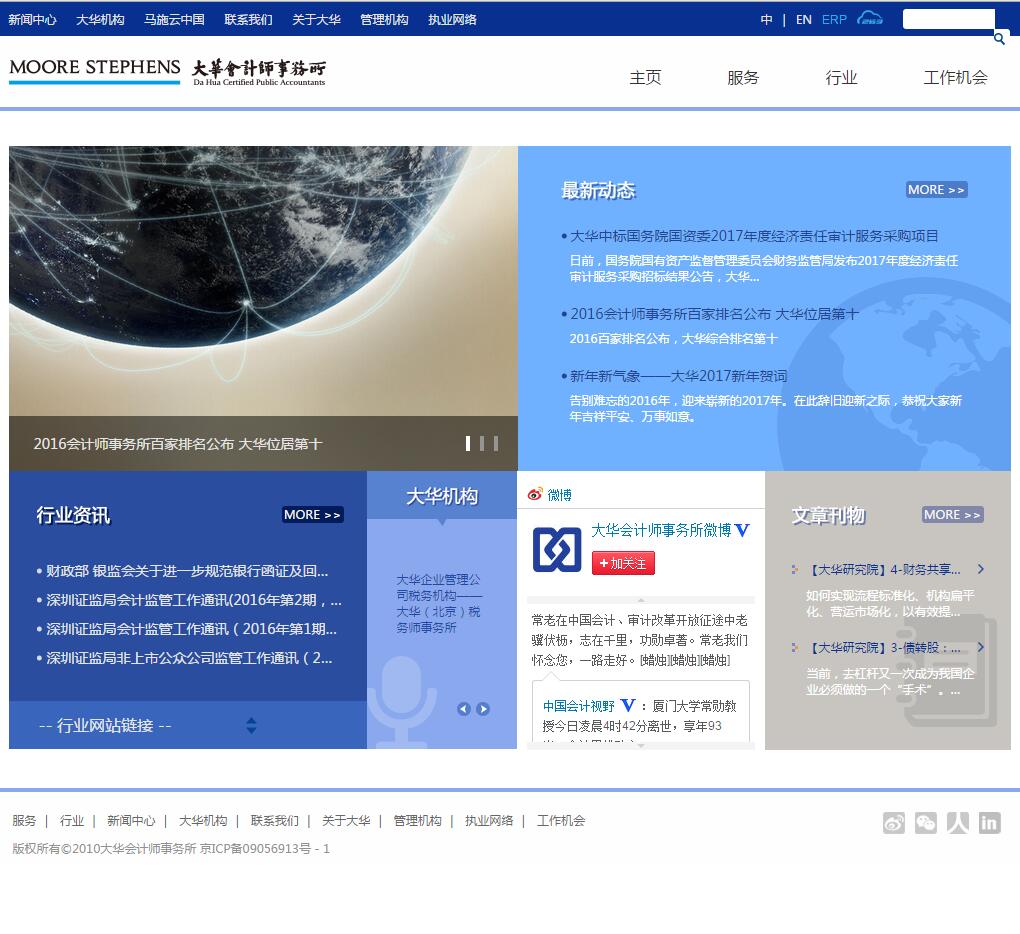Screen dimensions: 1020x934
Task: Open the 服务 main menu item
Action: 743,77
